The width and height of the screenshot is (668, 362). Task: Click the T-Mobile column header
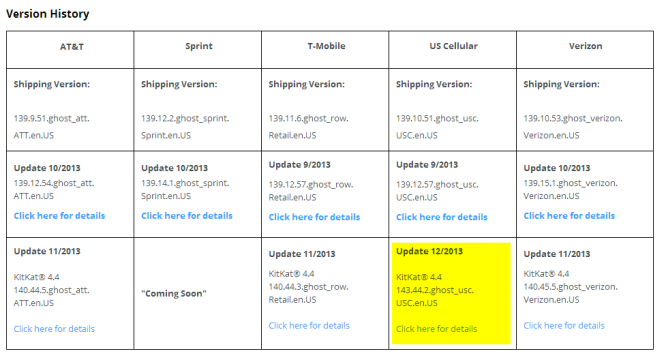click(326, 46)
